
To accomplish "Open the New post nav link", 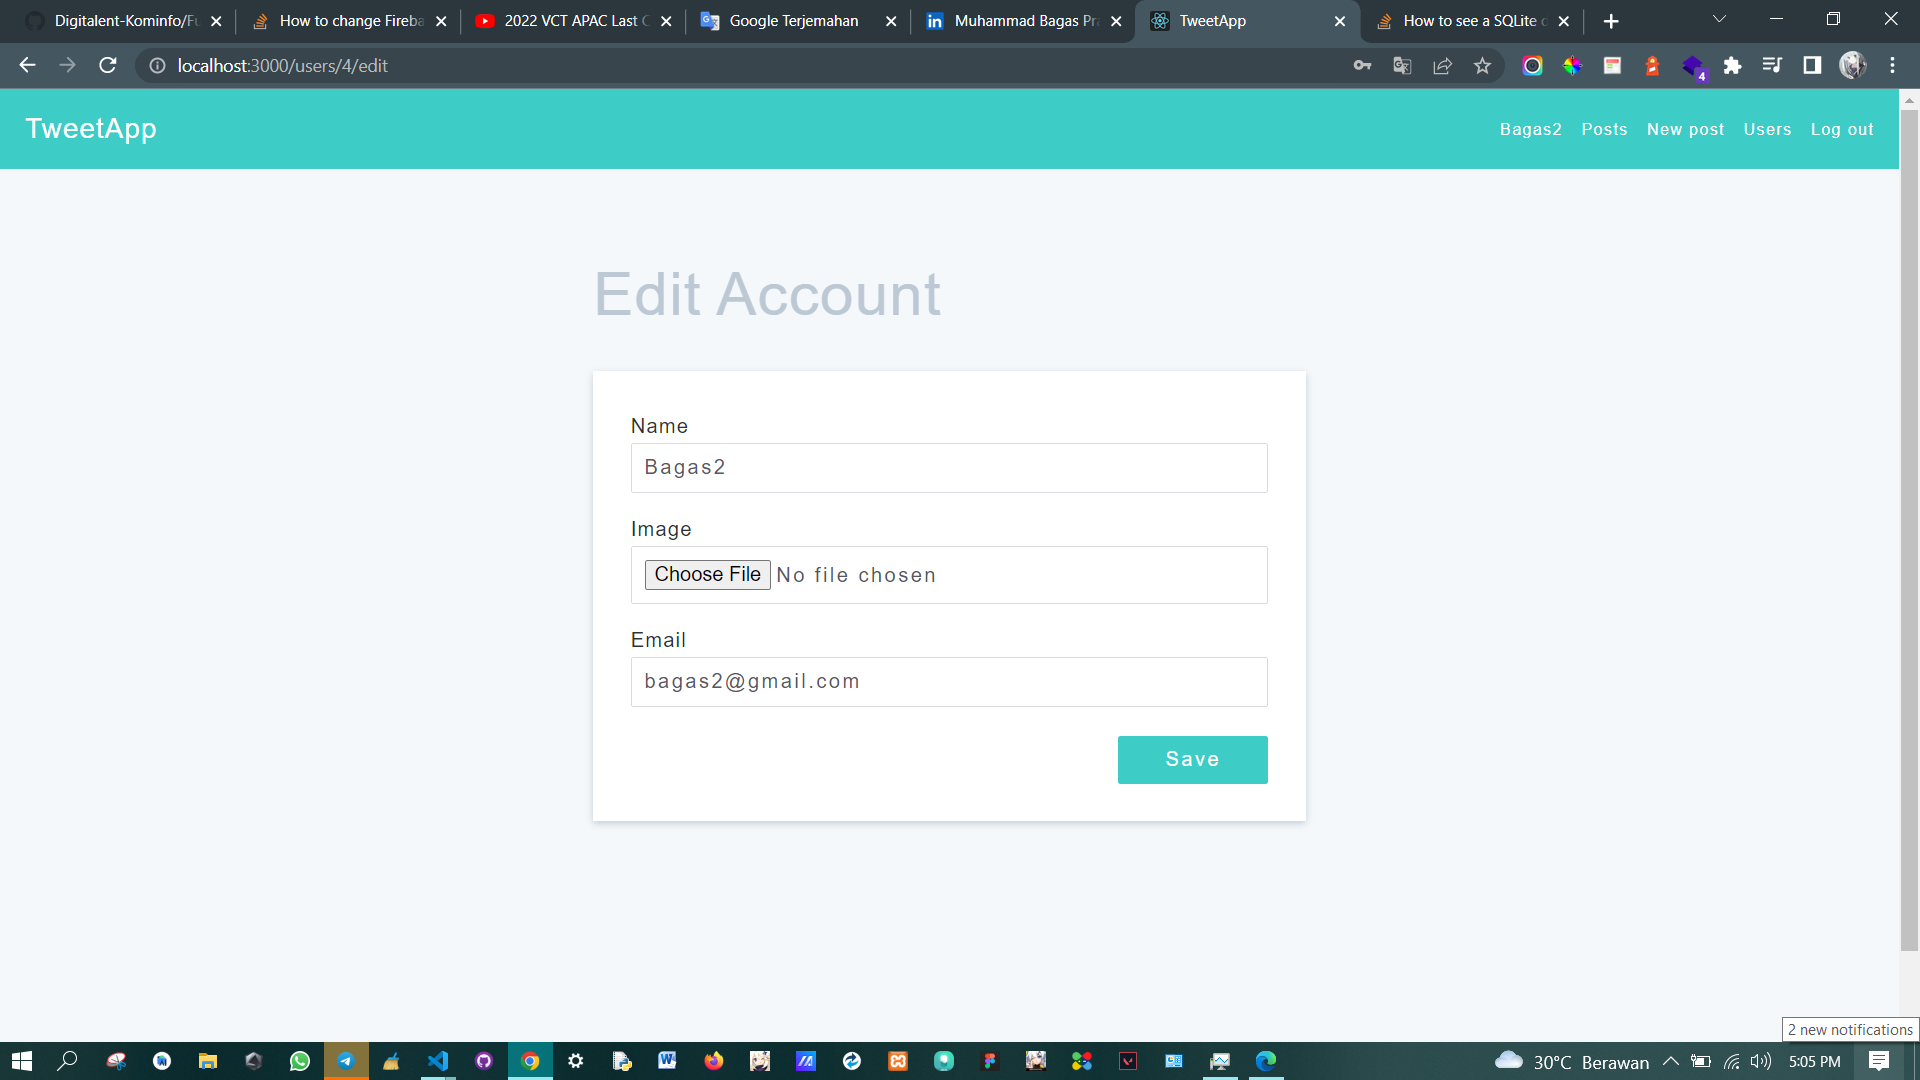I will [1685, 129].
